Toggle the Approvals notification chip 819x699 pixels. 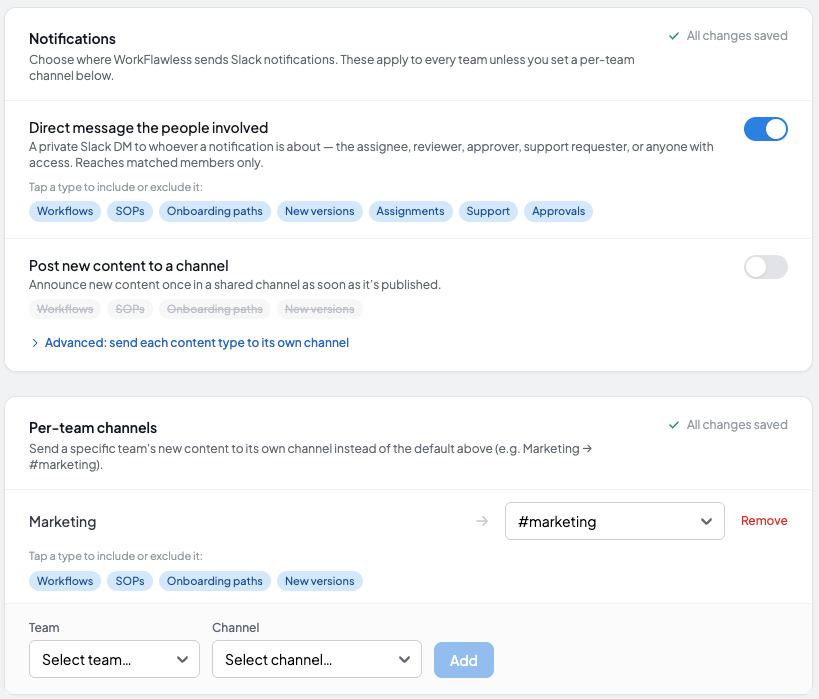point(558,211)
